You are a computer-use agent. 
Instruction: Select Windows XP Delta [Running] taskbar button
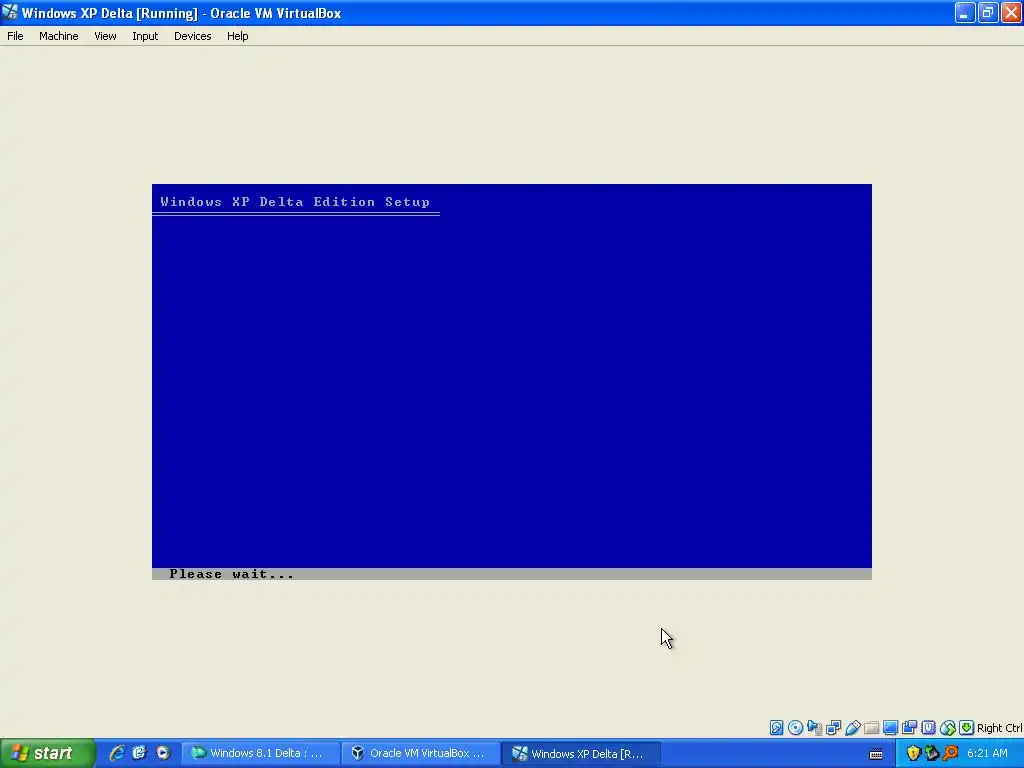coord(581,753)
